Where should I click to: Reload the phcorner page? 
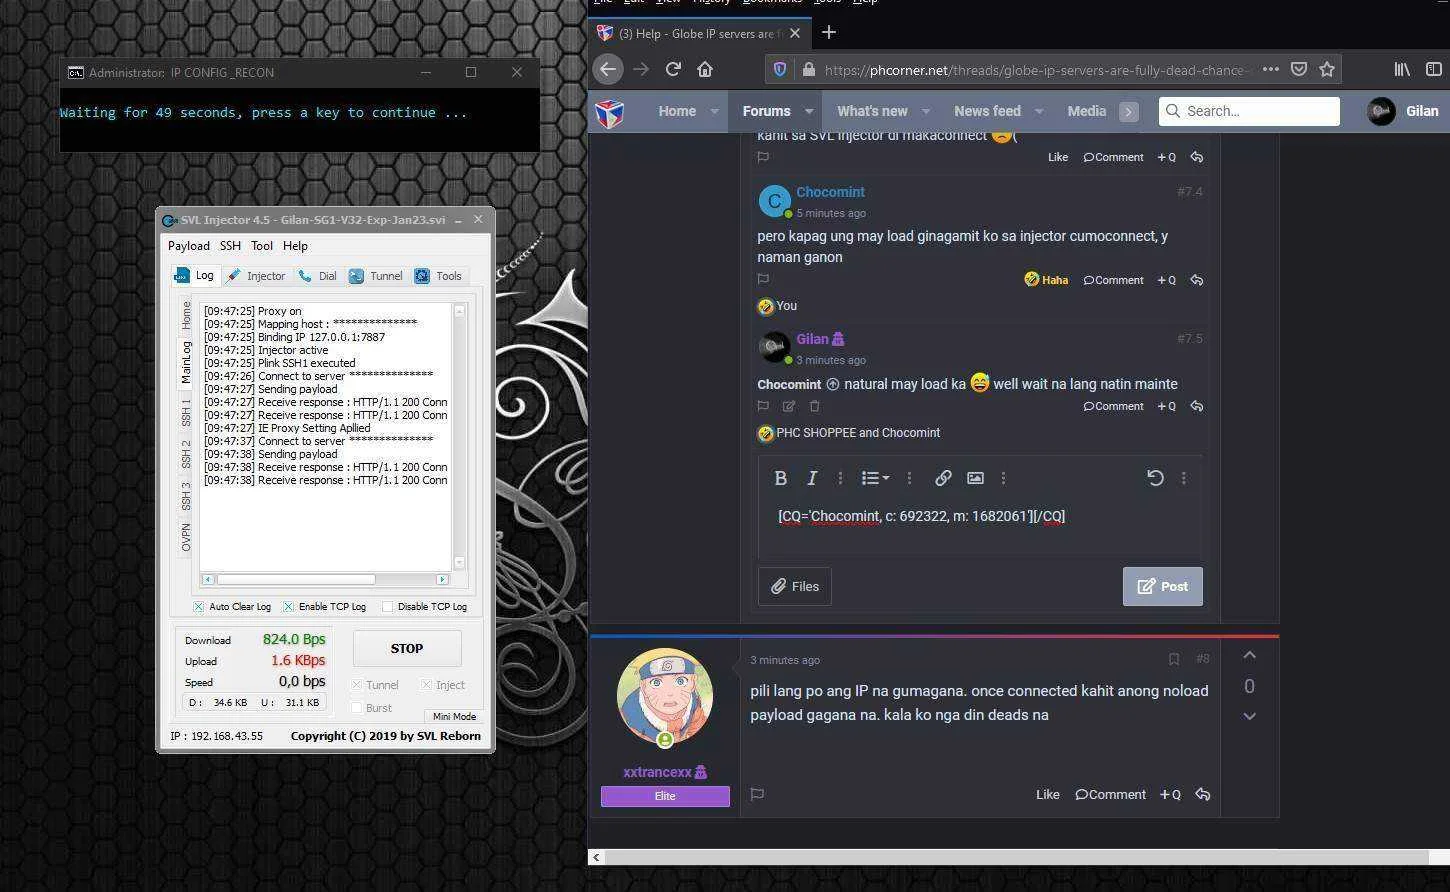pos(673,69)
